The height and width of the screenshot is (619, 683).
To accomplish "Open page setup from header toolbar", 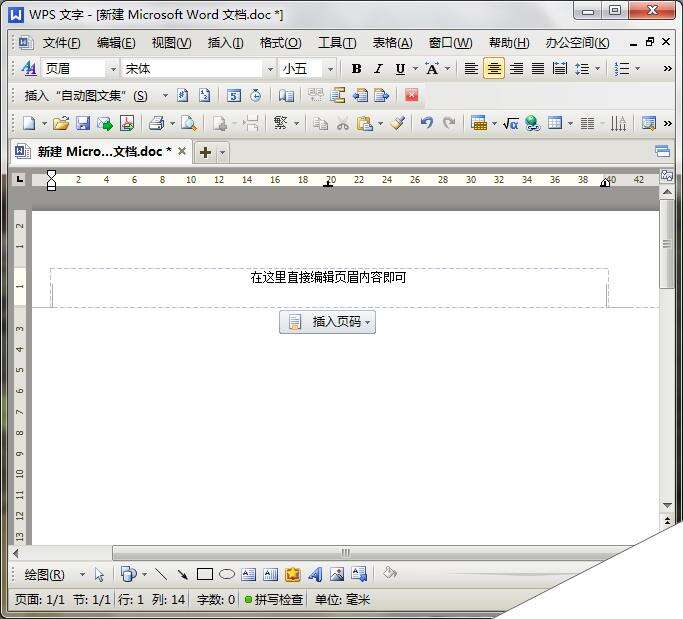I will pos(286,95).
